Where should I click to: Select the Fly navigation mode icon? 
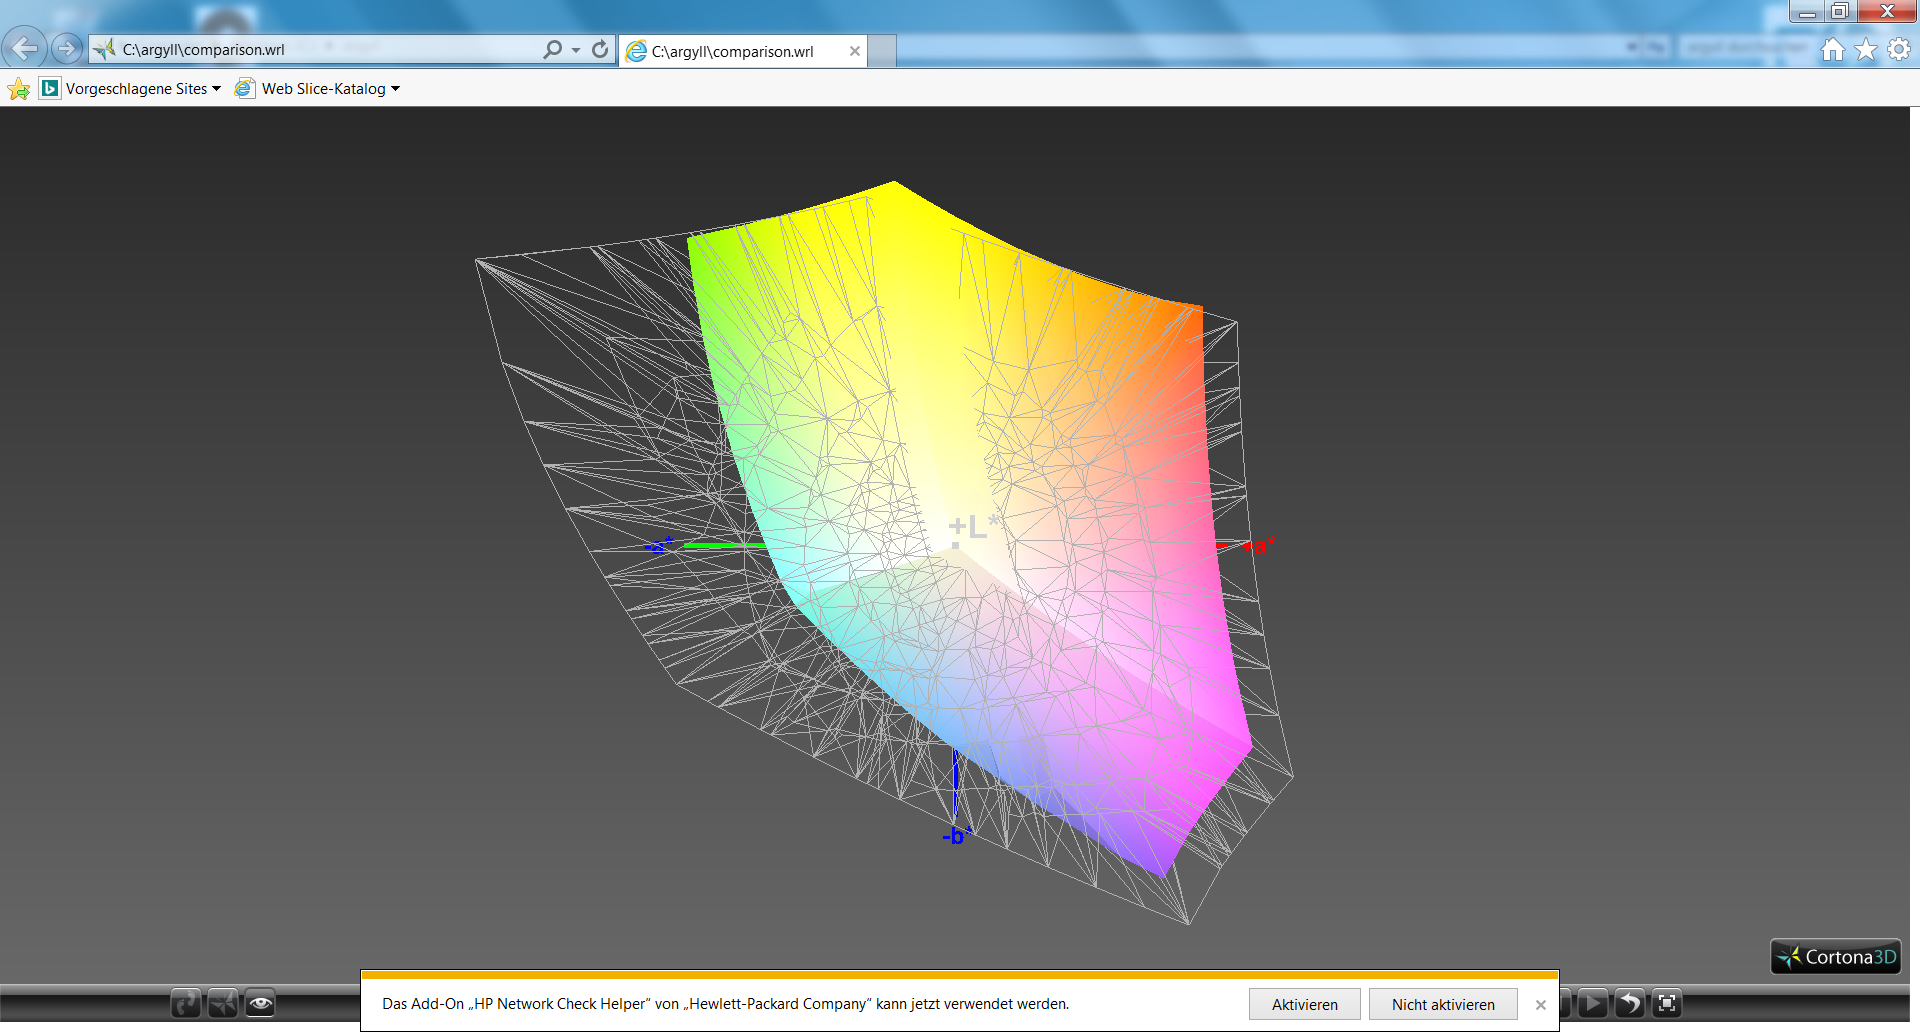223,1003
